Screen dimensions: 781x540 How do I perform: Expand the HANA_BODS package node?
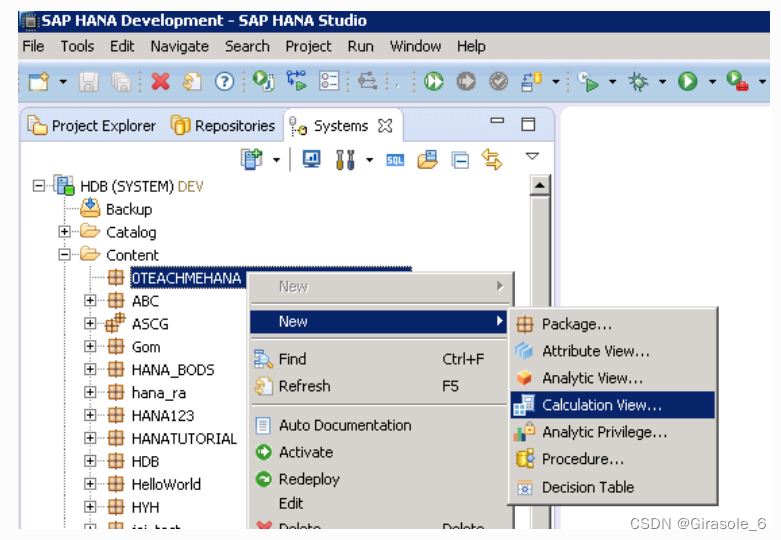pyautogui.click(x=90, y=369)
